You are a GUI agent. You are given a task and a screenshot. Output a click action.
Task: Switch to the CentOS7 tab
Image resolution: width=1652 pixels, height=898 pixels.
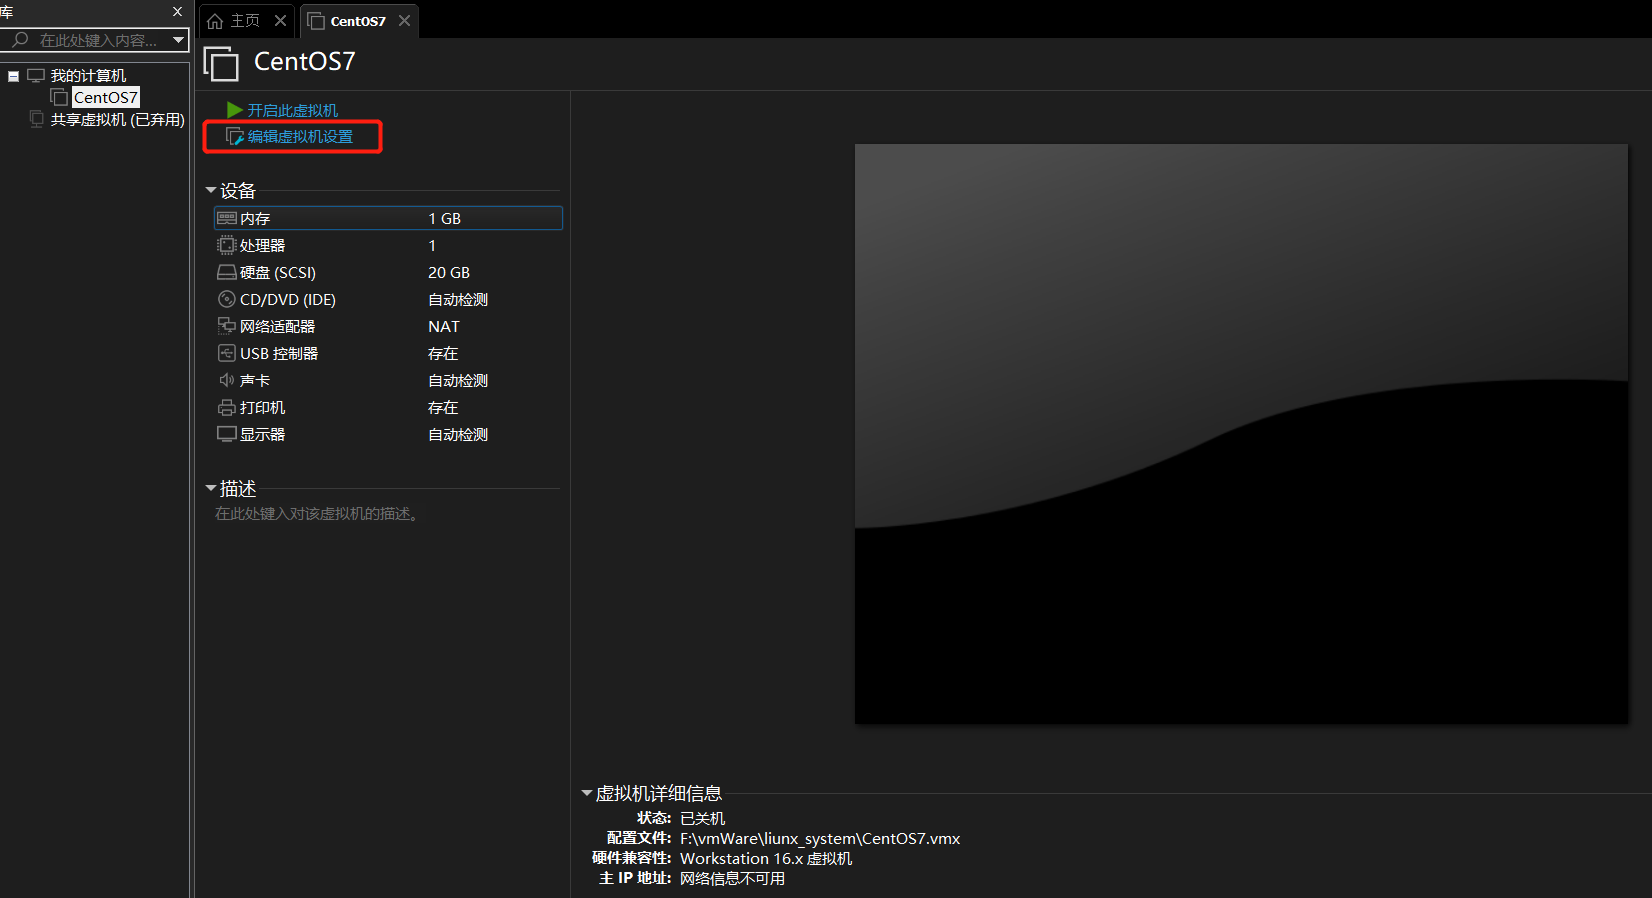[x=359, y=21]
